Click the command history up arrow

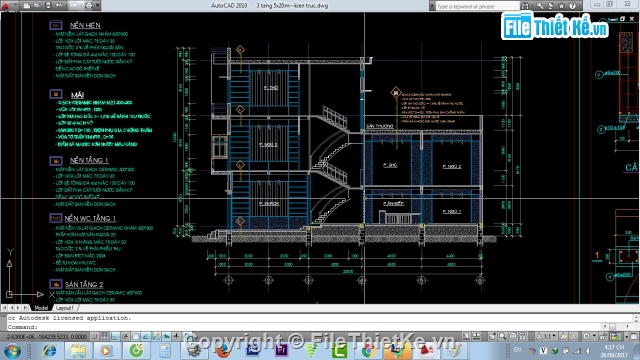tap(636, 317)
